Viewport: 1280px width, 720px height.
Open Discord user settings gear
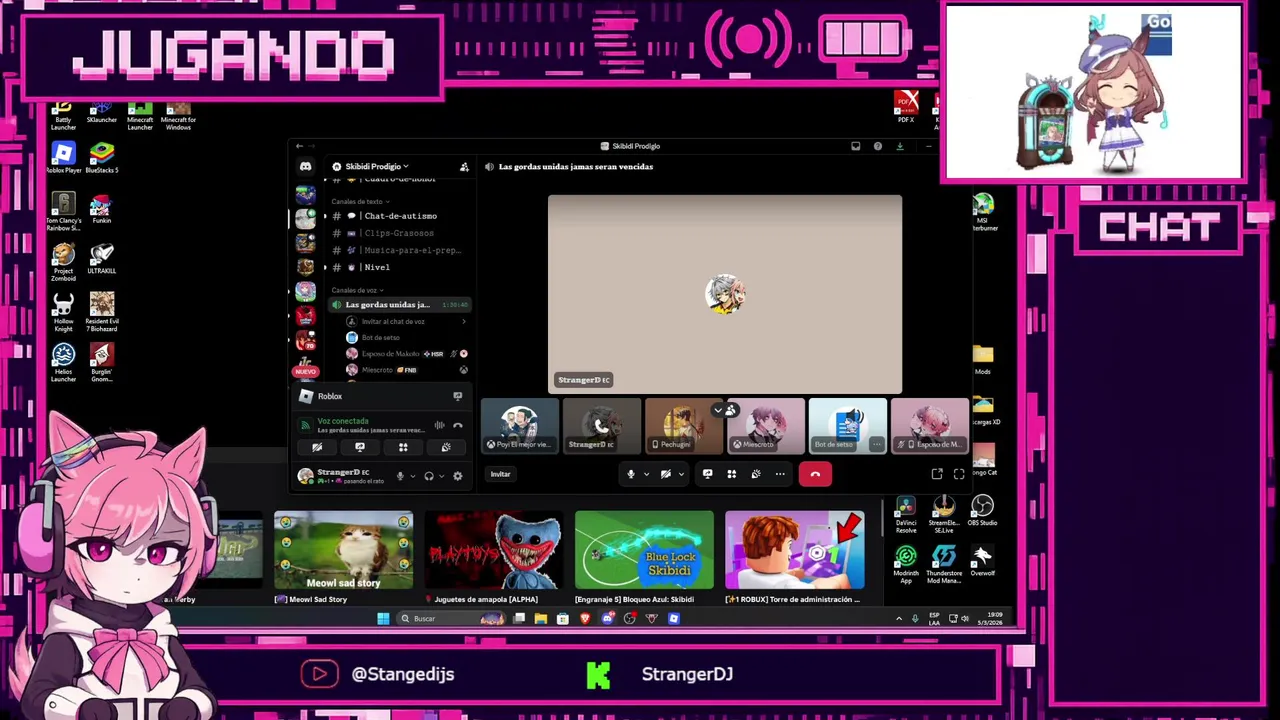click(x=458, y=476)
